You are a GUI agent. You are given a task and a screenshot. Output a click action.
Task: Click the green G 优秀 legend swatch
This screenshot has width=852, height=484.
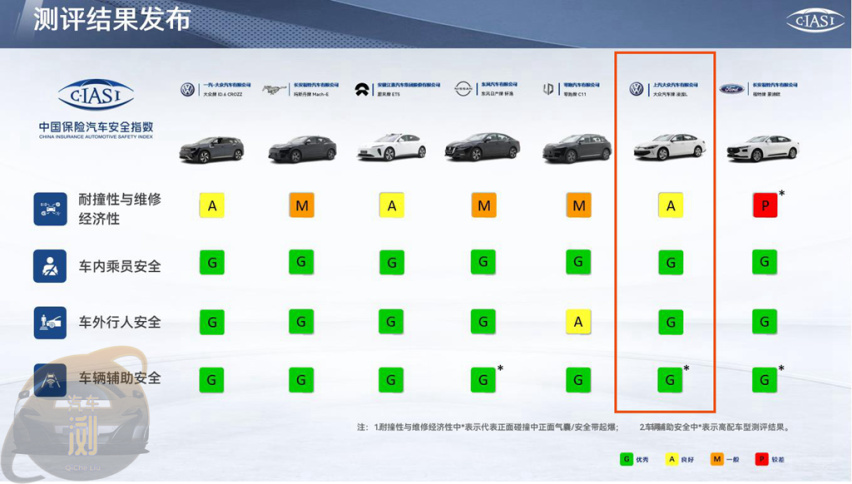click(627, 459)
